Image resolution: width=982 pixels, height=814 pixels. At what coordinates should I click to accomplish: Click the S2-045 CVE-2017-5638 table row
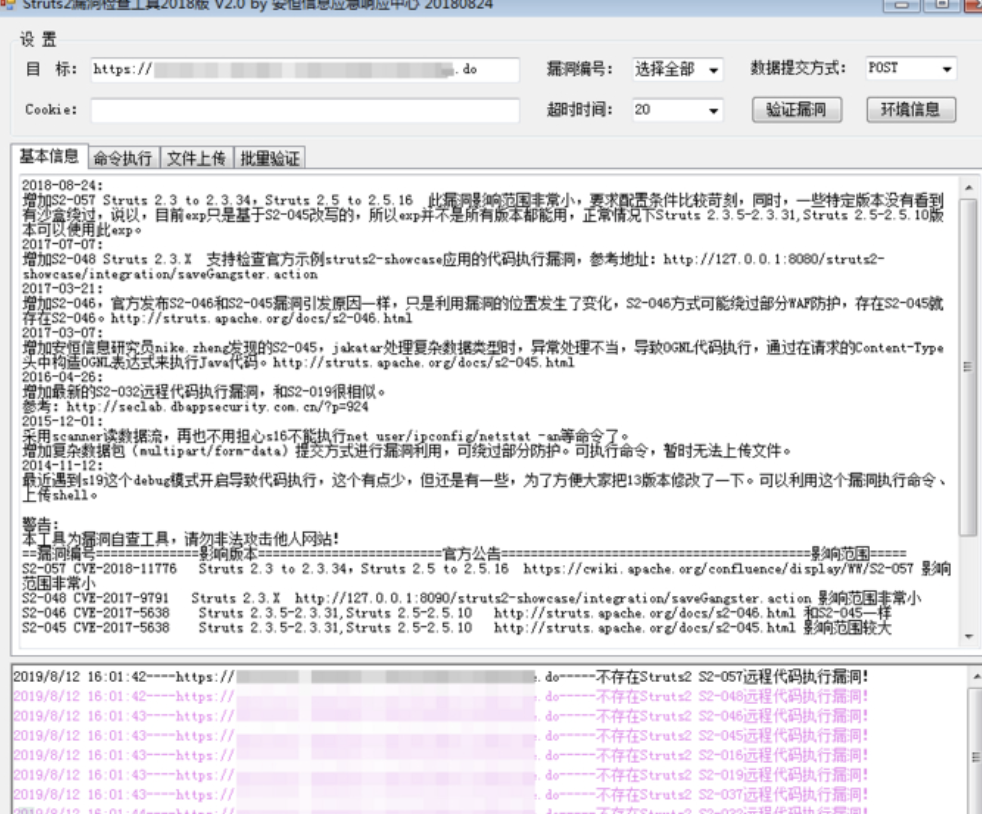click(457, 627)
